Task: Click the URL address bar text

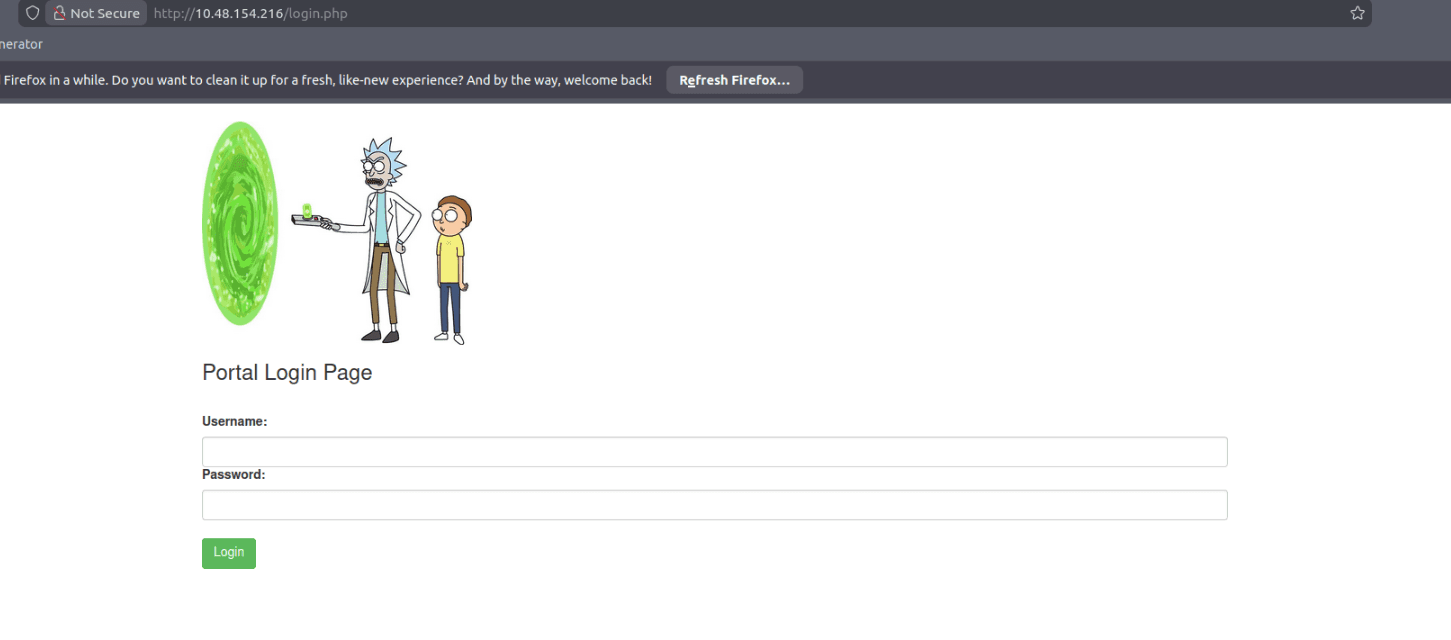Action: [251, 13]
